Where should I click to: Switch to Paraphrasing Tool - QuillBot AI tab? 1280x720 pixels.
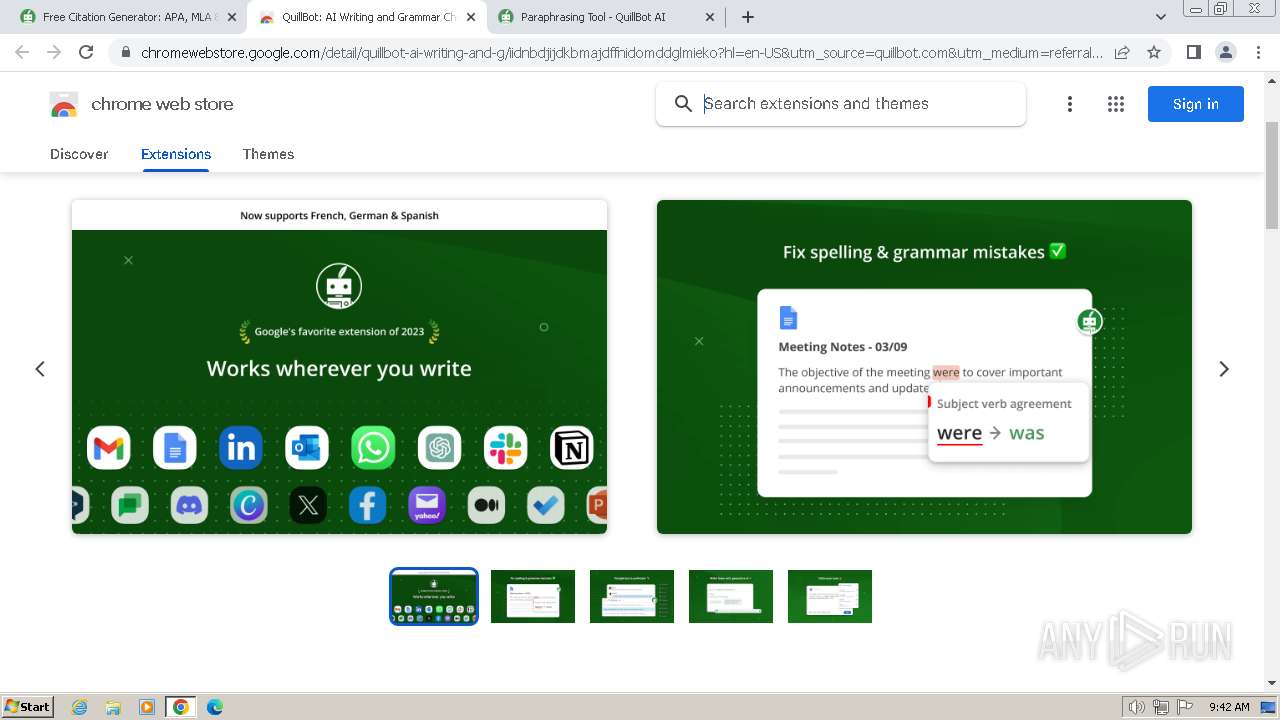[x=605, y=17]
